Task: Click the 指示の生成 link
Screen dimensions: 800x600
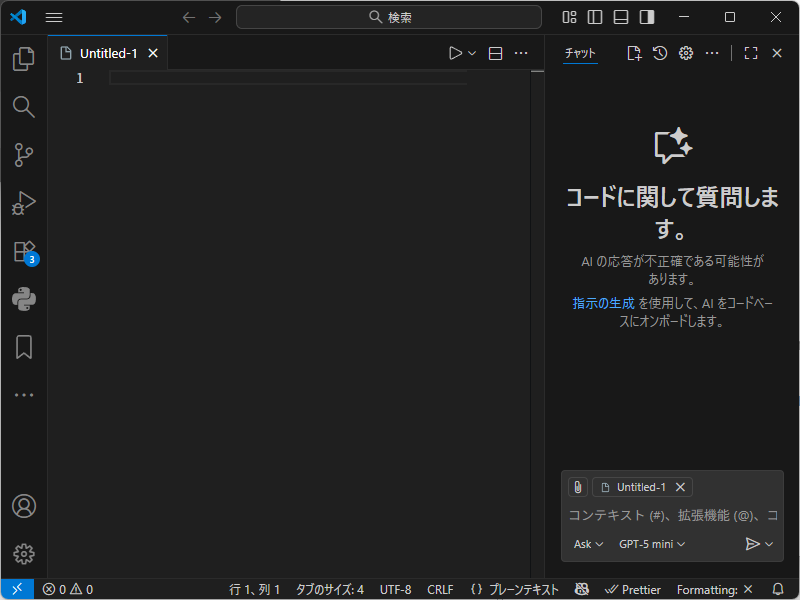Action: tap(603, 303)
